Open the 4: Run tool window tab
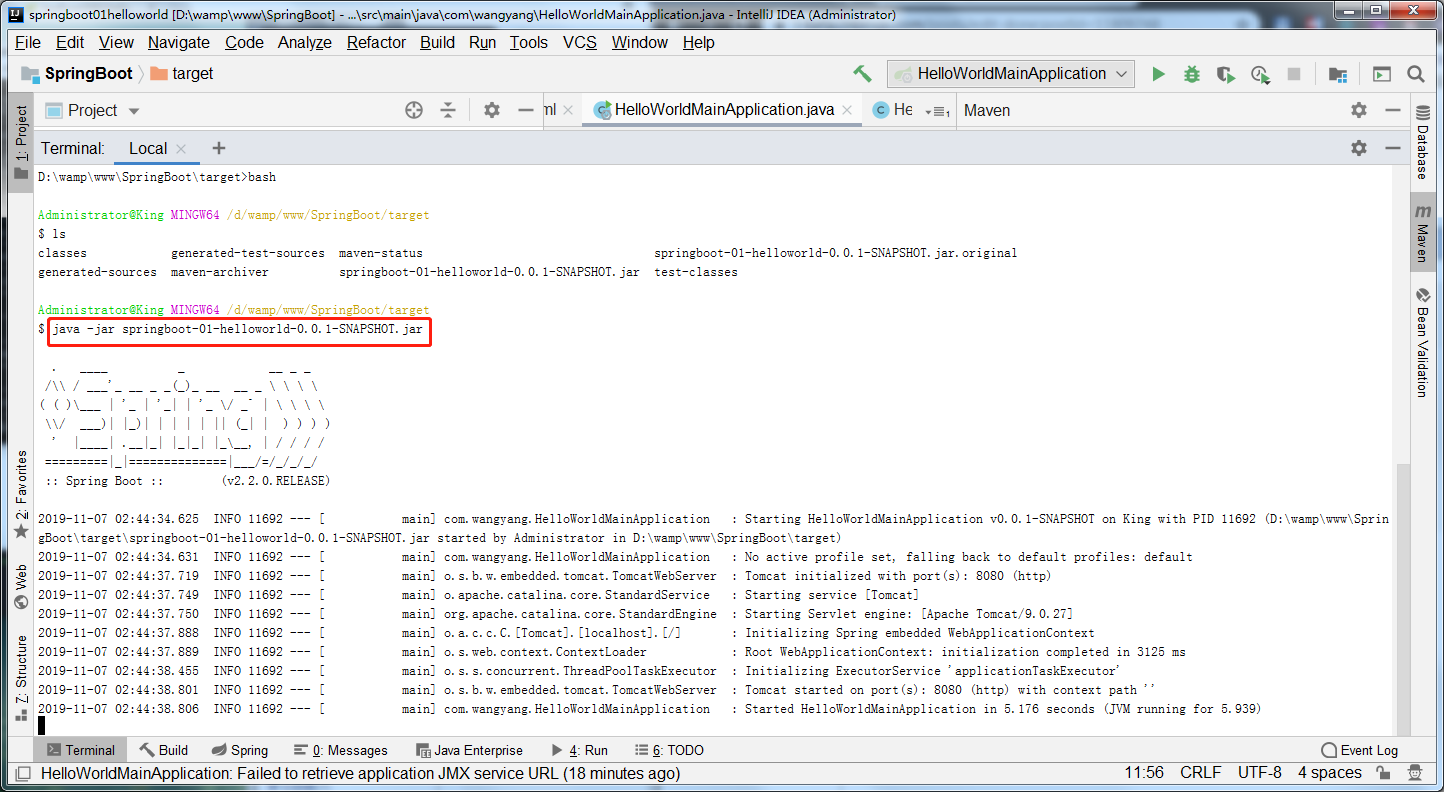This screenshot has width=1444, height=792. (580, 750)
